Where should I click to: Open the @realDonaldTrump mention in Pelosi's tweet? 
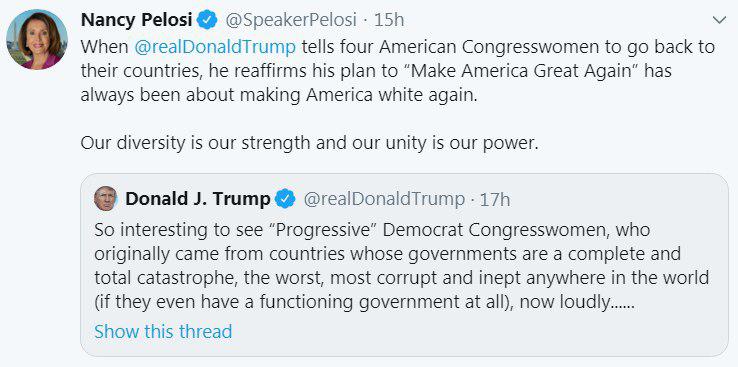(215, 47)
